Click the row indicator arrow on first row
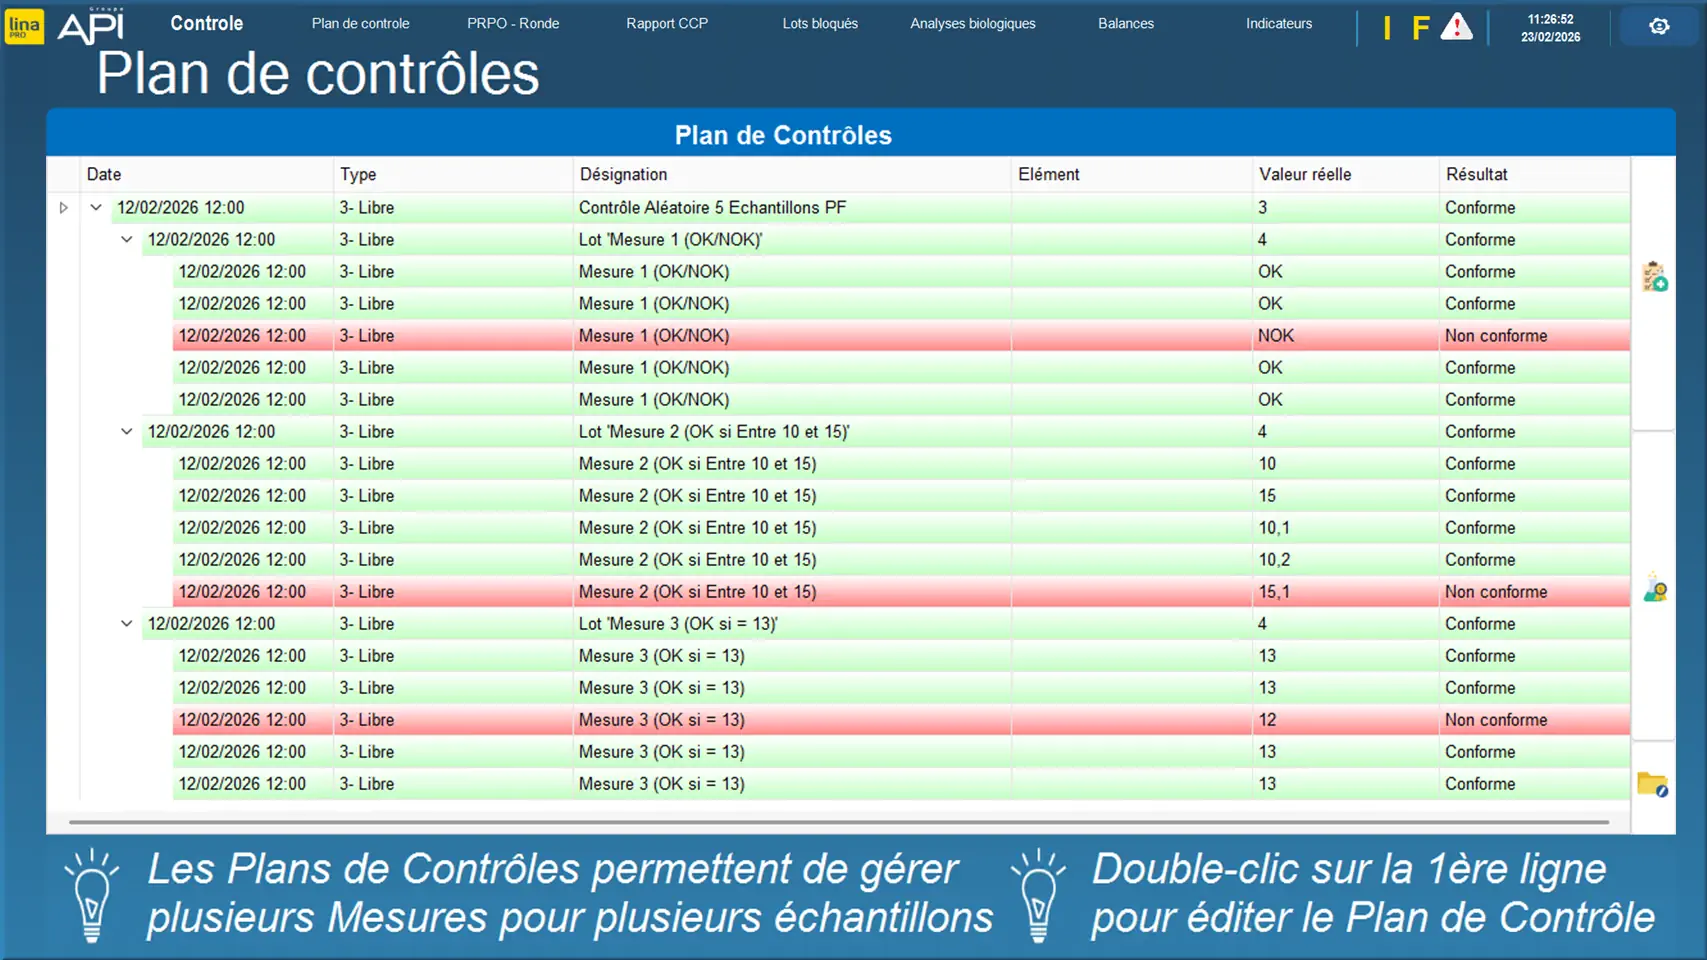 tap(63, 208)
